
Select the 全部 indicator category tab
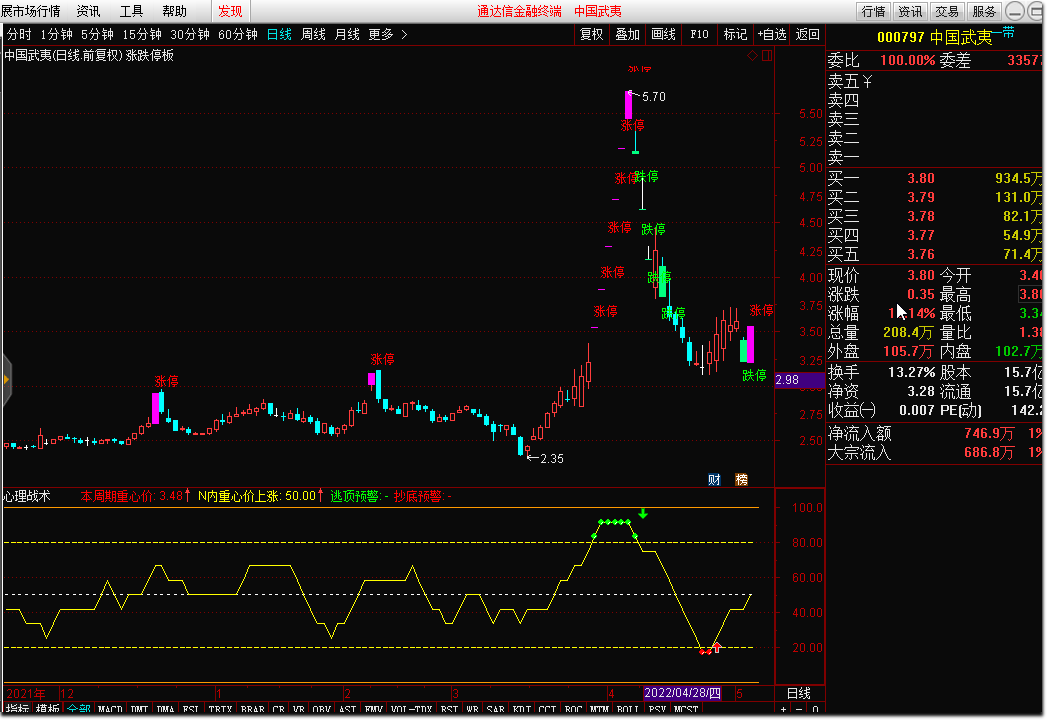[79, 709]
